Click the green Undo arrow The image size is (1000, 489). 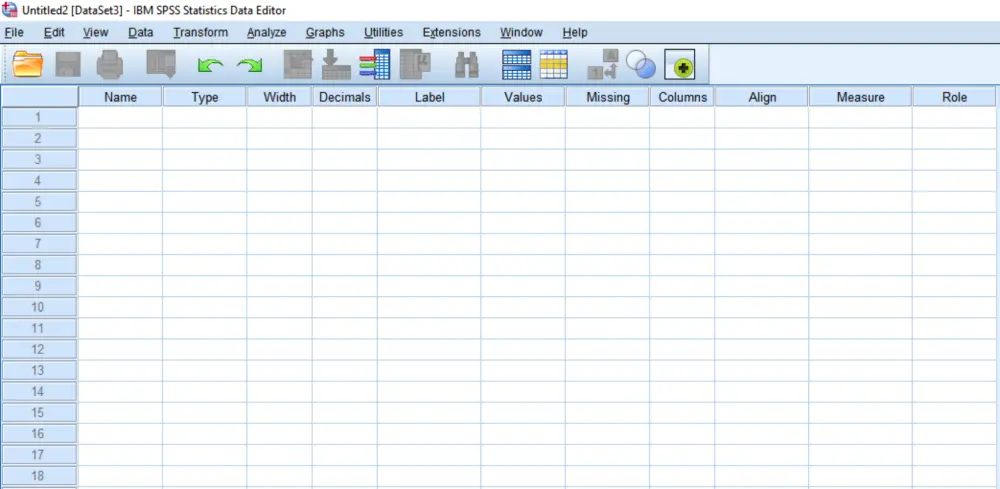click(x=210, y=64)
